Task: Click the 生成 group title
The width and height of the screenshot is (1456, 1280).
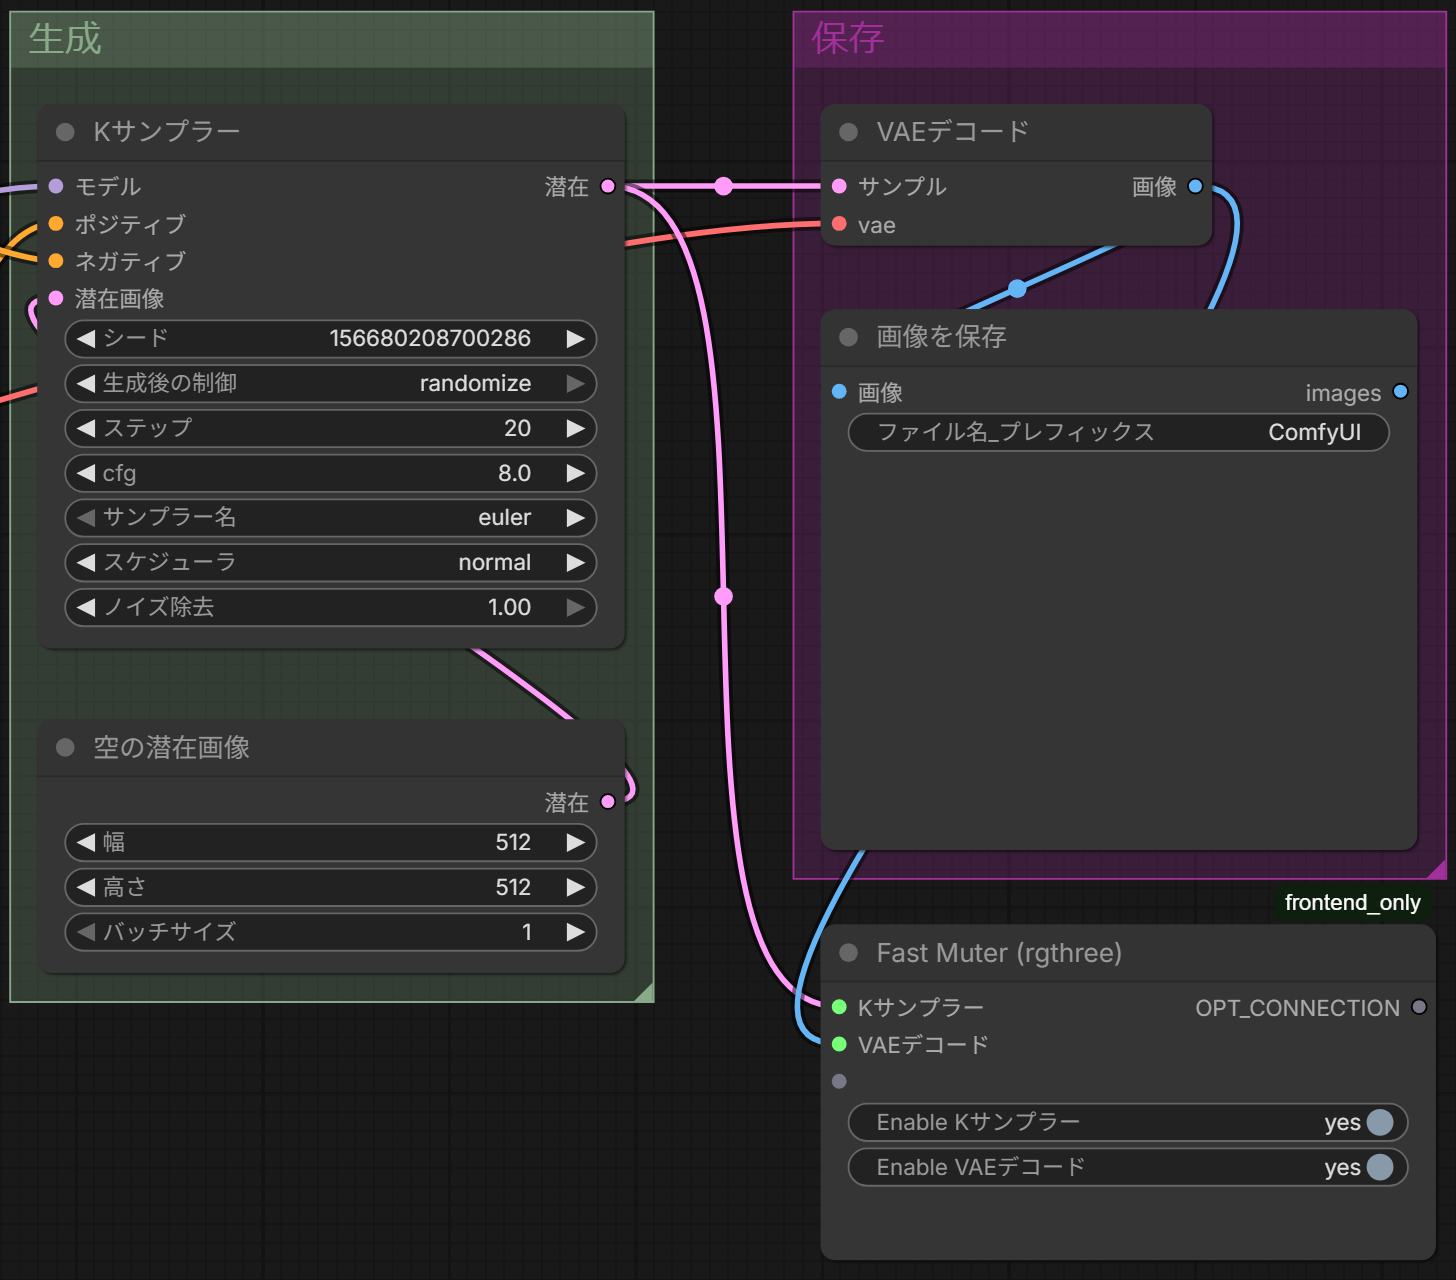Action: [65, 39]
